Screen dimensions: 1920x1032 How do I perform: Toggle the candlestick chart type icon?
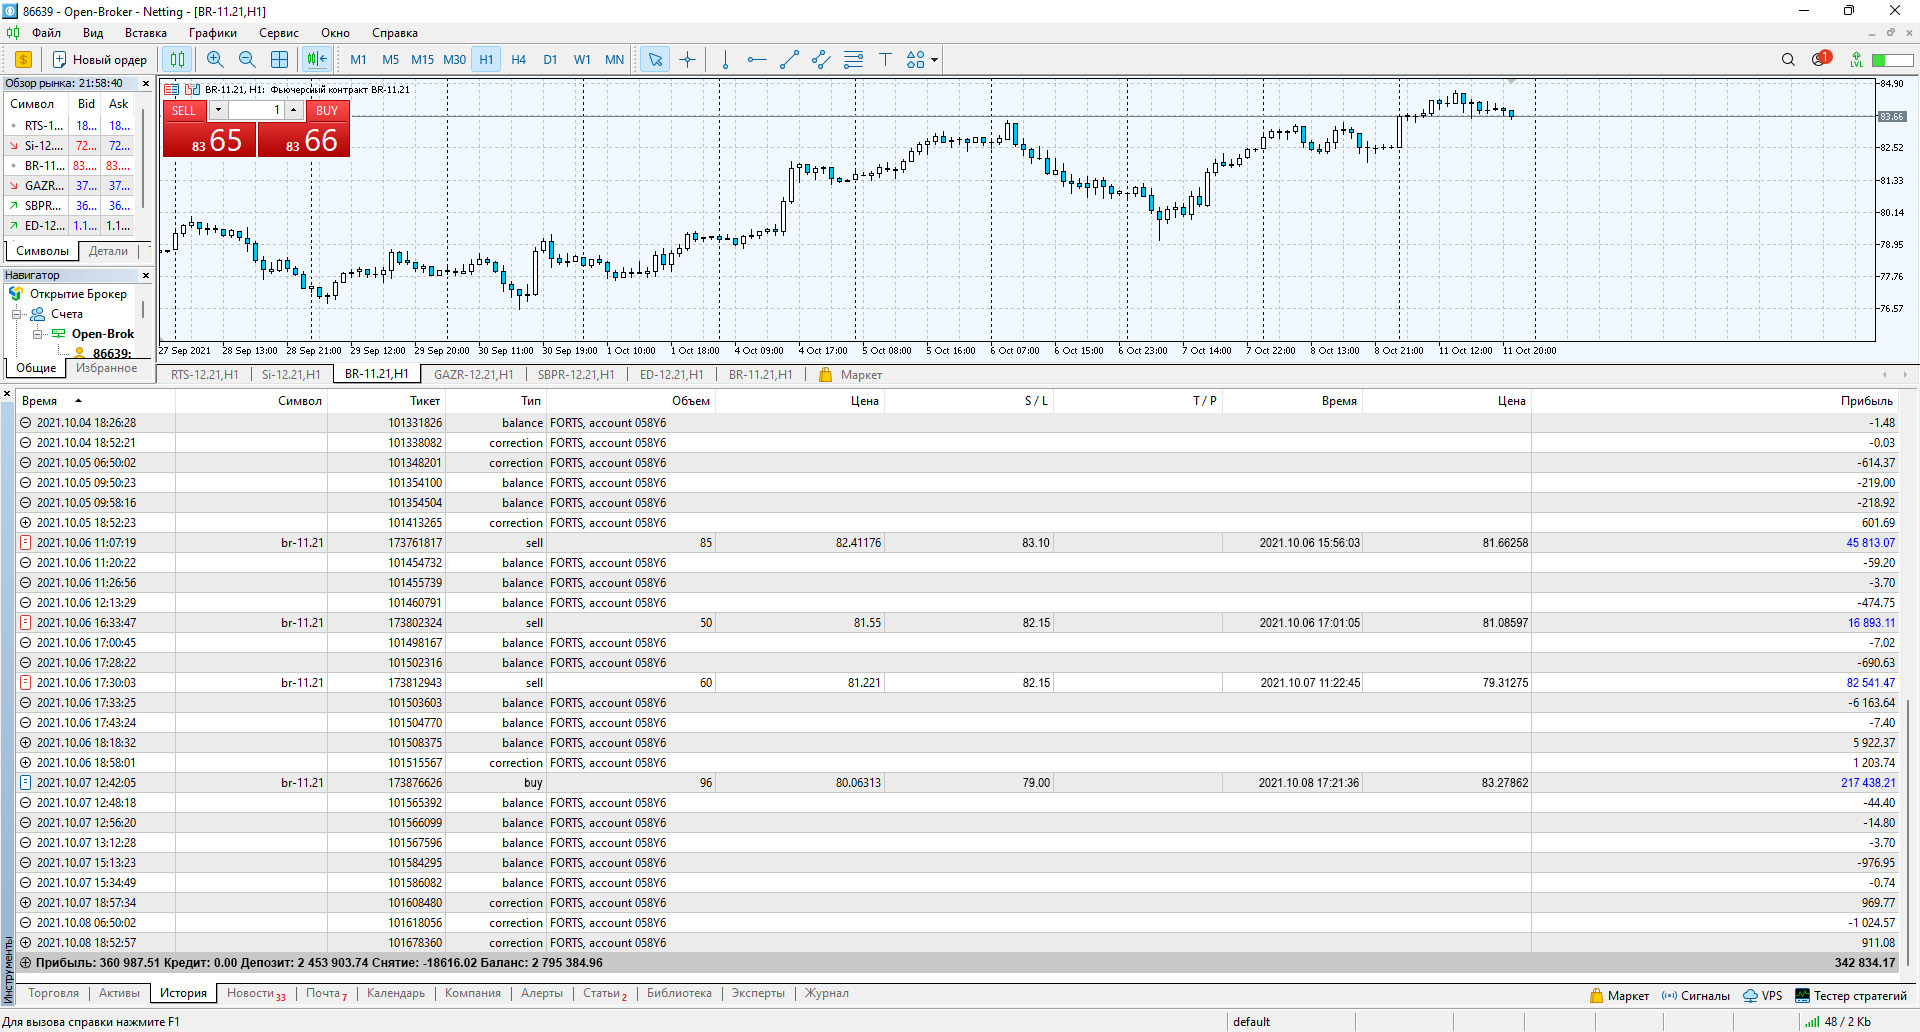[177, 60]
